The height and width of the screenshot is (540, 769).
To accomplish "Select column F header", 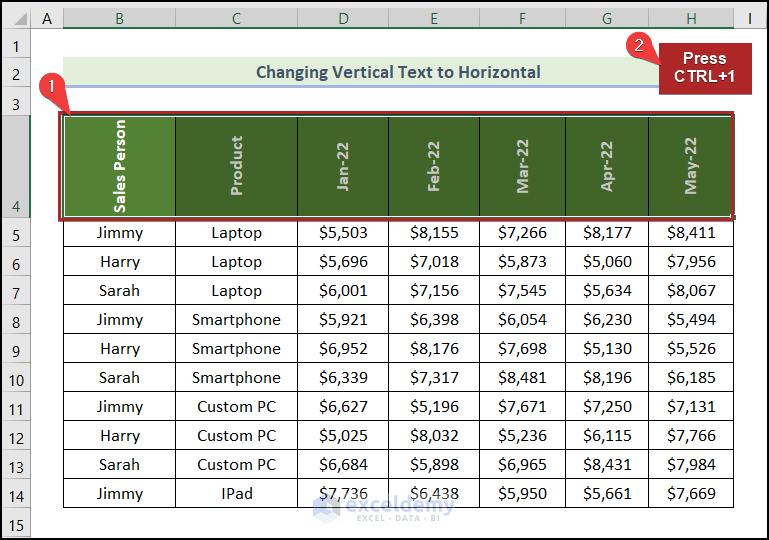I will 522,19.
